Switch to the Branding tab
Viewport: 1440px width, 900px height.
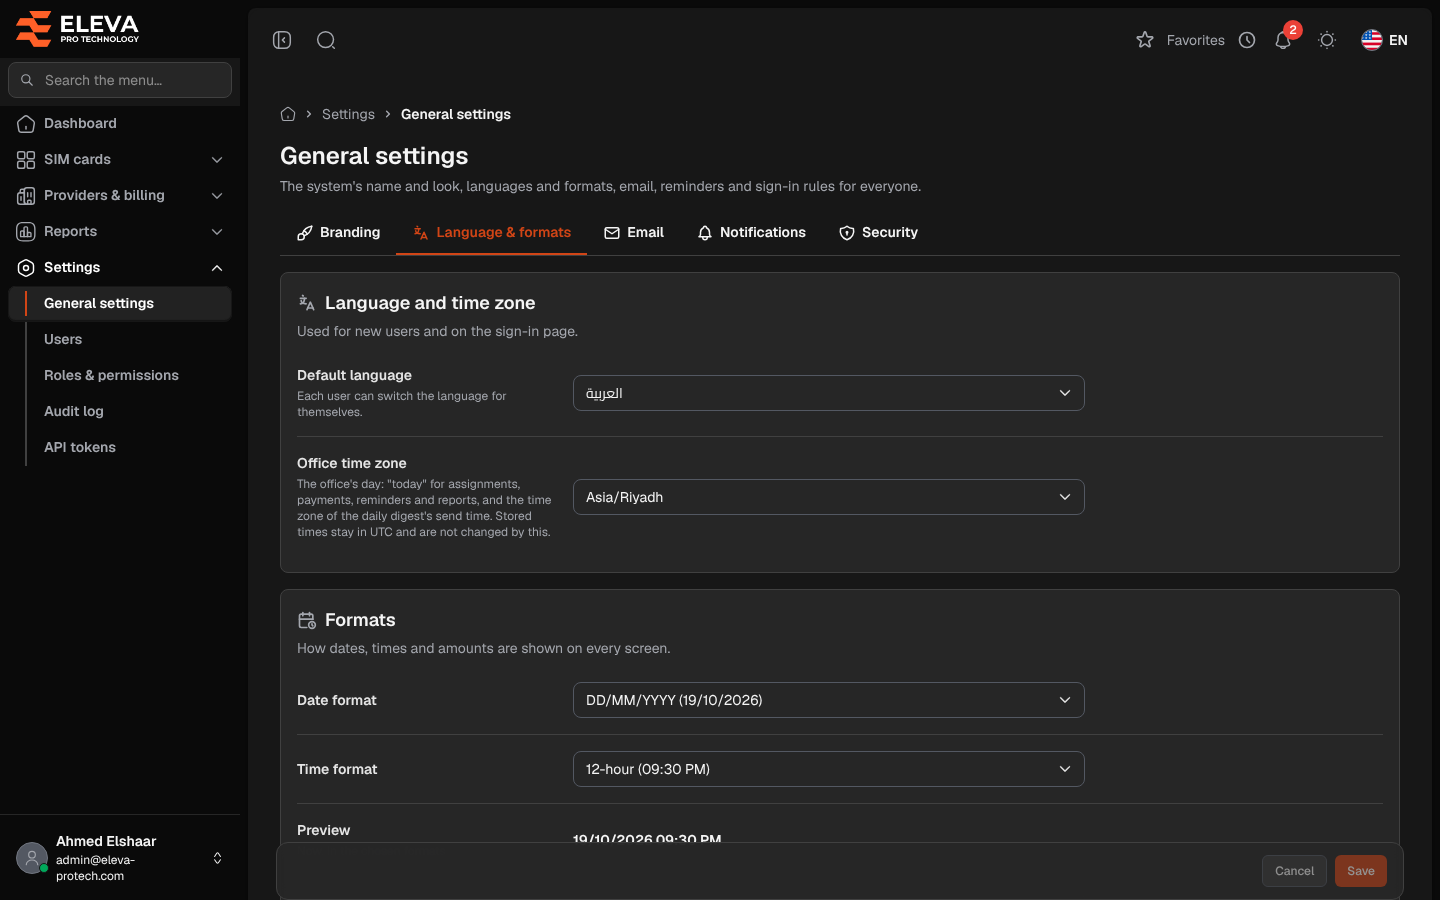(338, 232)
